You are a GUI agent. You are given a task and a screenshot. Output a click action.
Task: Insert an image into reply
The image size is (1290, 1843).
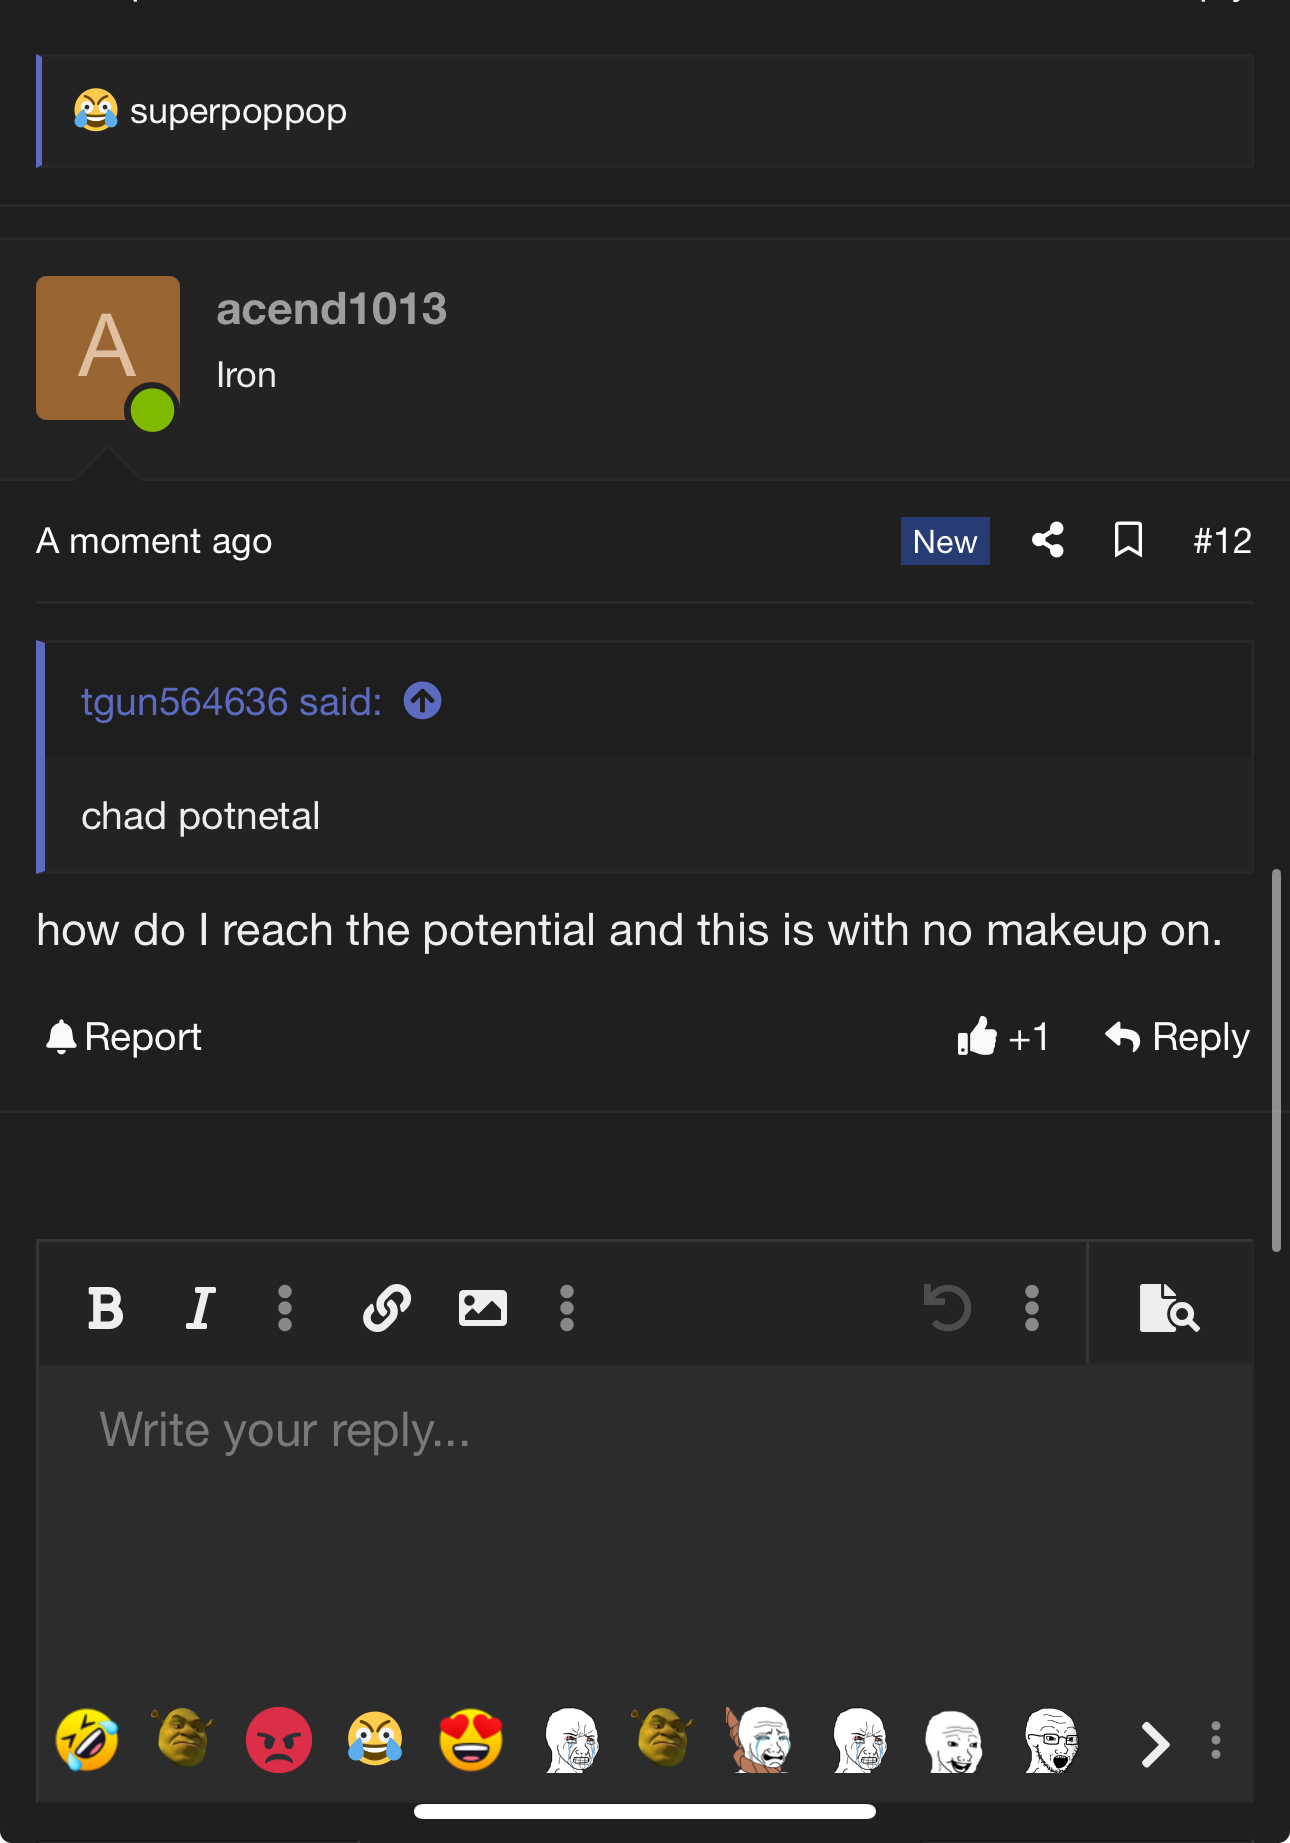(483, 1308)
